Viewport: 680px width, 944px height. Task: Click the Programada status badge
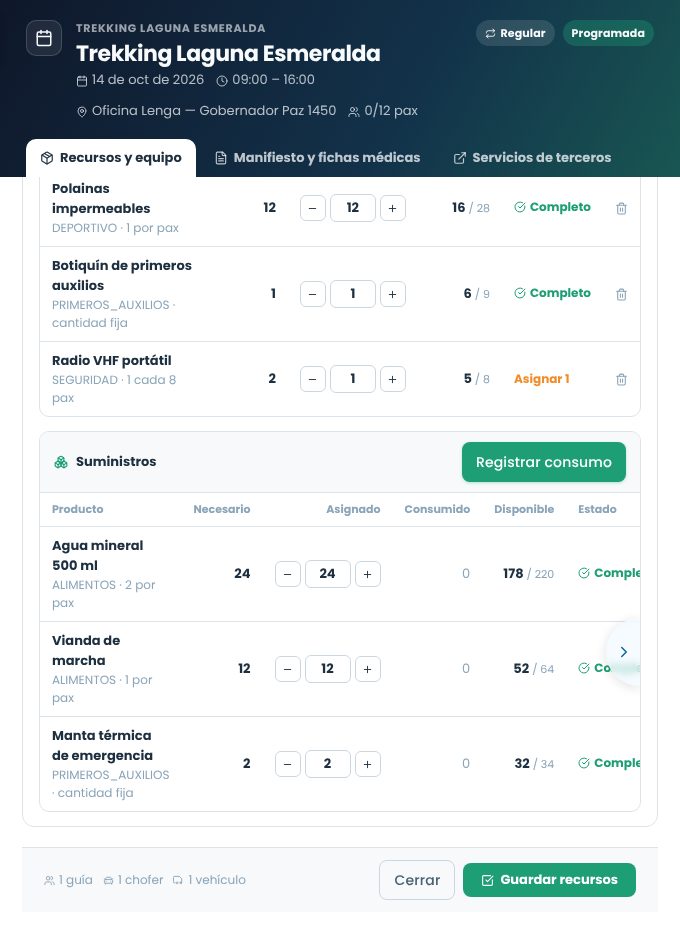tap(608, 33)
